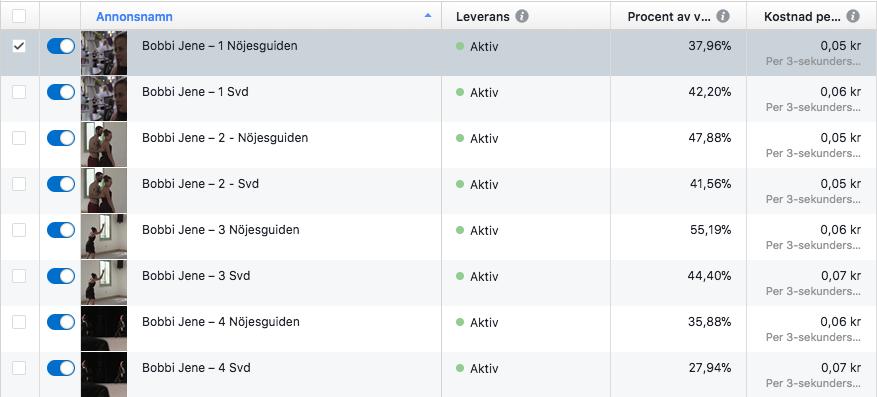Click the info icon next to Leverans
The image size is (877, 397).
[522, 16]
